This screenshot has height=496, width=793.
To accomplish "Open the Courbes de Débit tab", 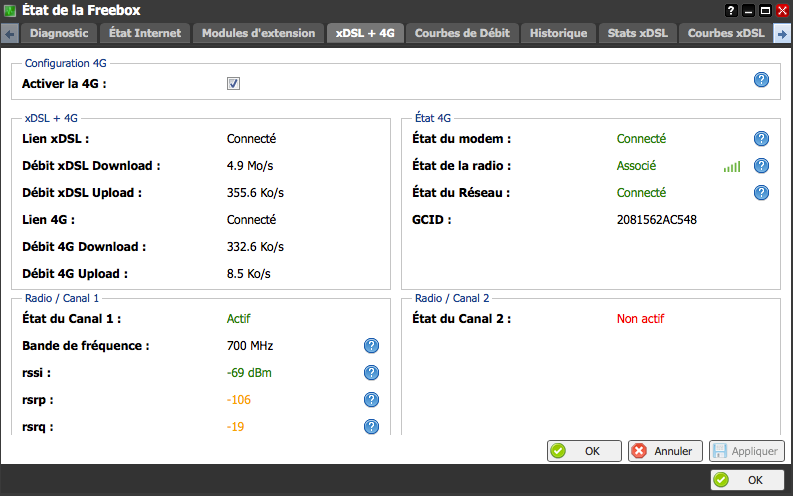I will (461, 33).
